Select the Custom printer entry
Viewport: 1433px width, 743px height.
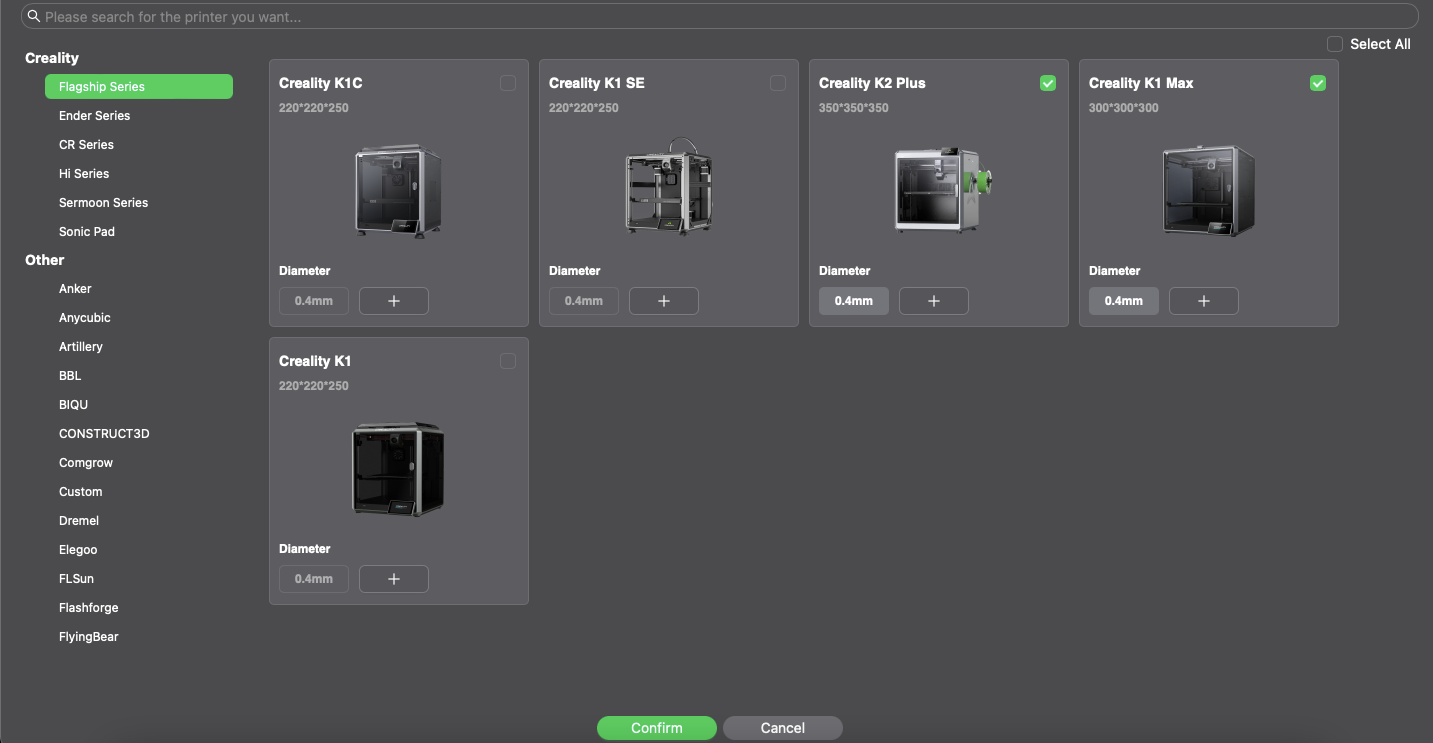81,492
